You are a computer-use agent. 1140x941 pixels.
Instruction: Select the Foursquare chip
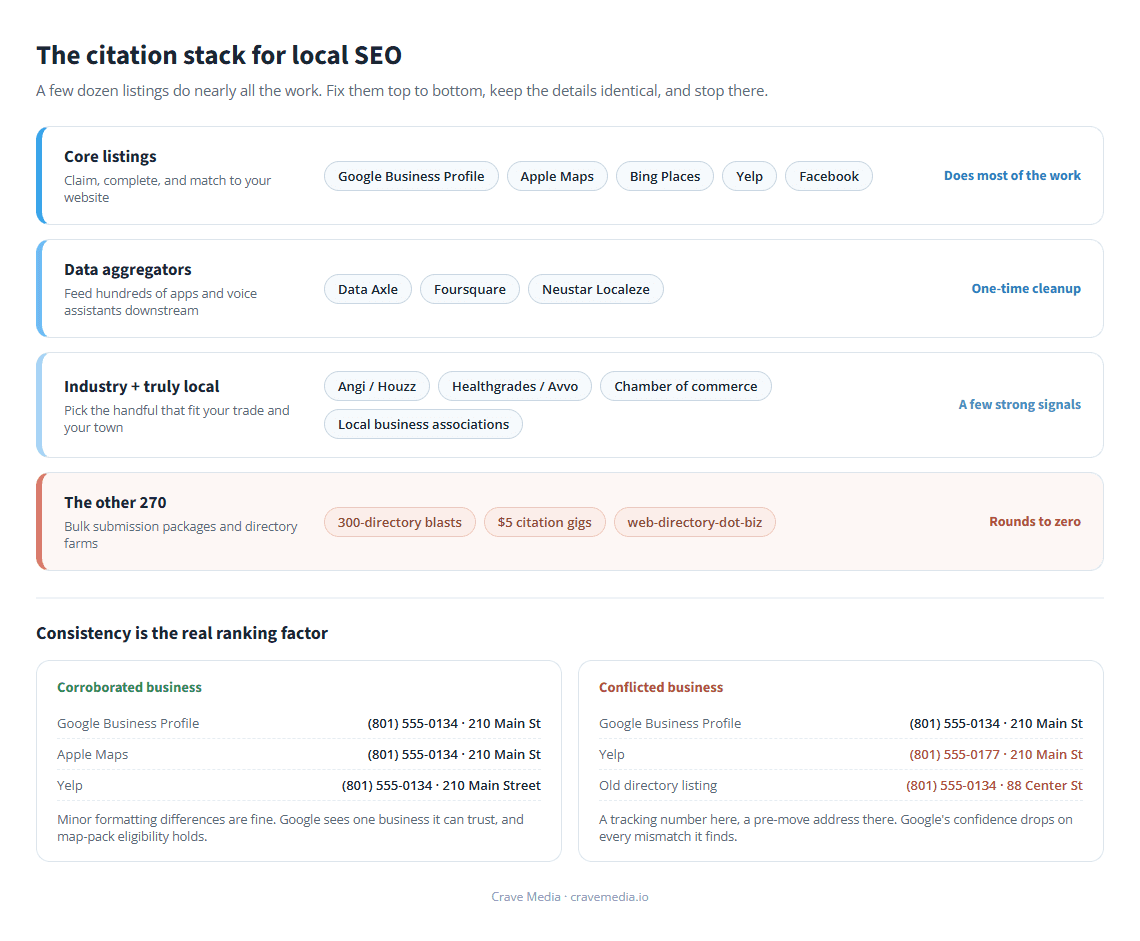[x=470, y=289]
